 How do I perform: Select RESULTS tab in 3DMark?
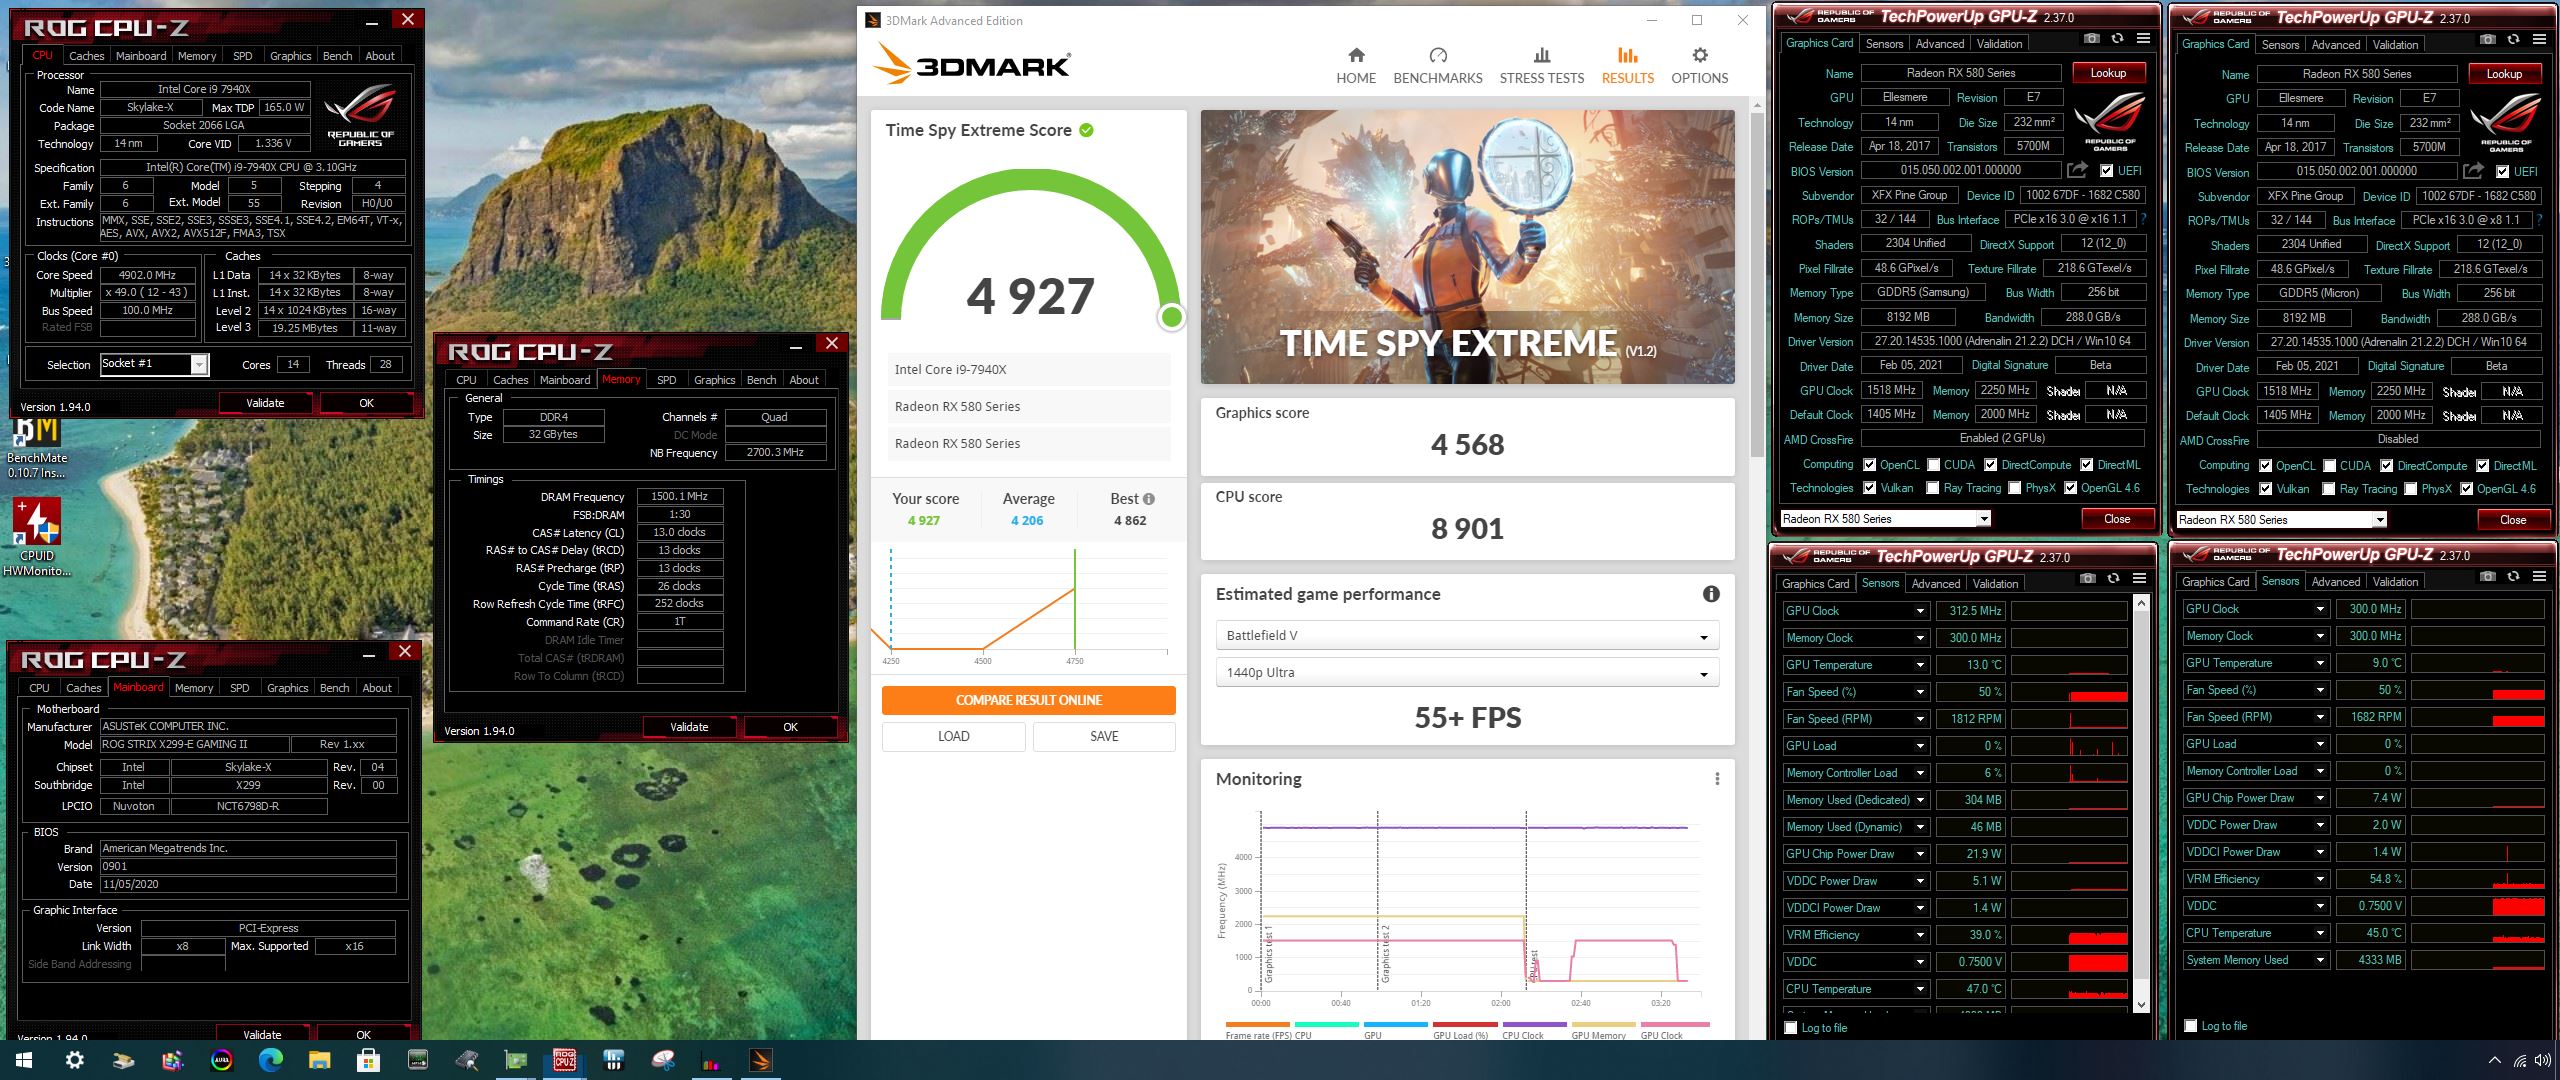(x=1627, y=66)
